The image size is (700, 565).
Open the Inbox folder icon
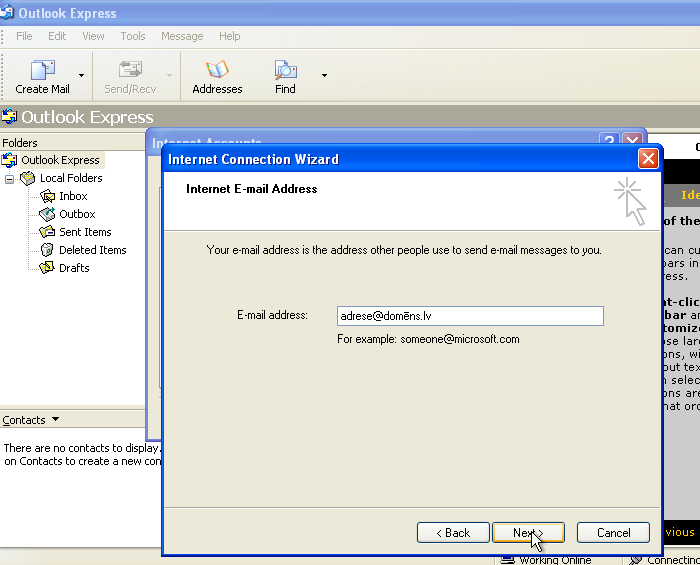(47, 196)
